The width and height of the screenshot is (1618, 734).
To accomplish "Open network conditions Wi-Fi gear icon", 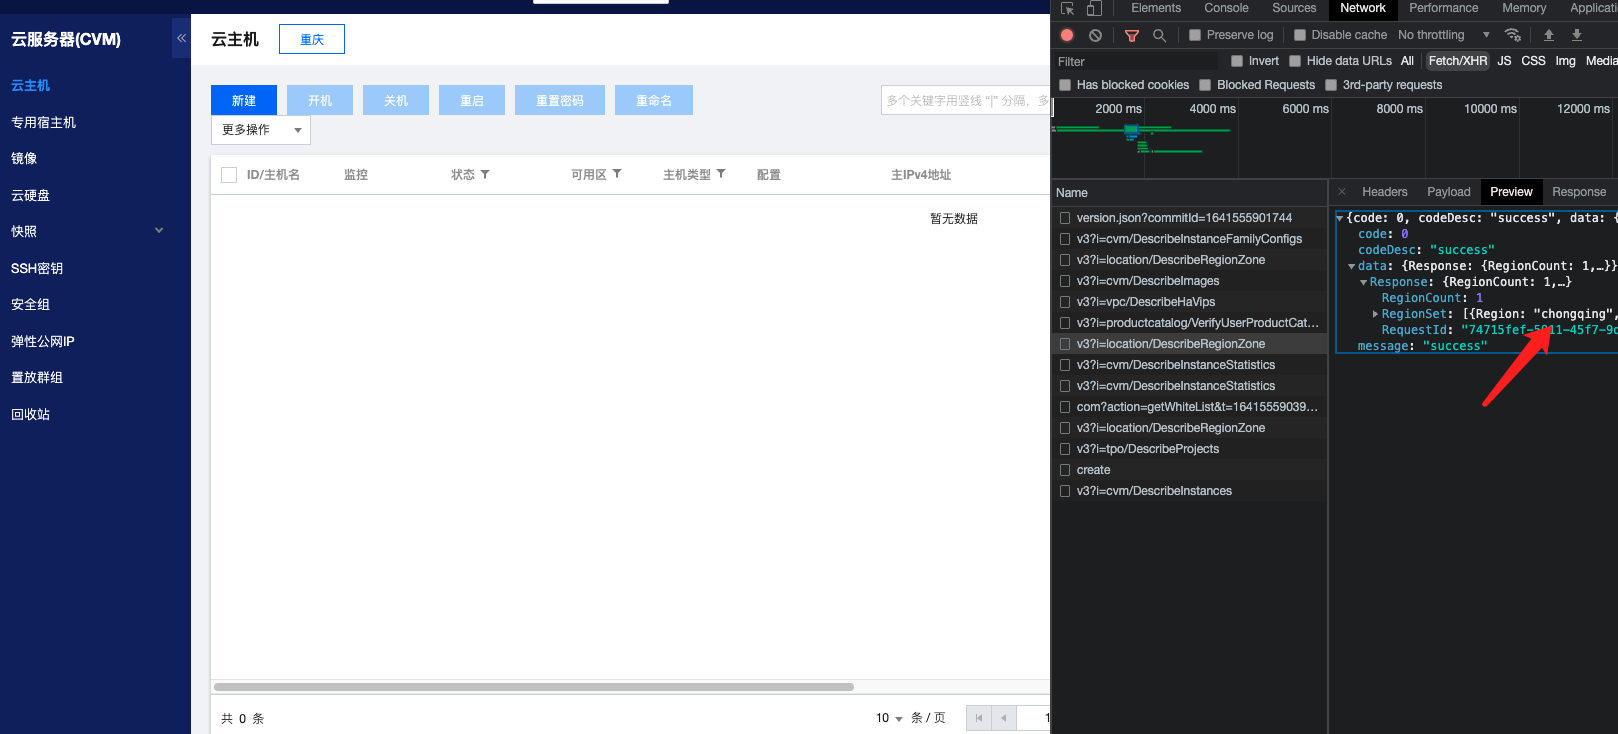I will coord(1513,35).
